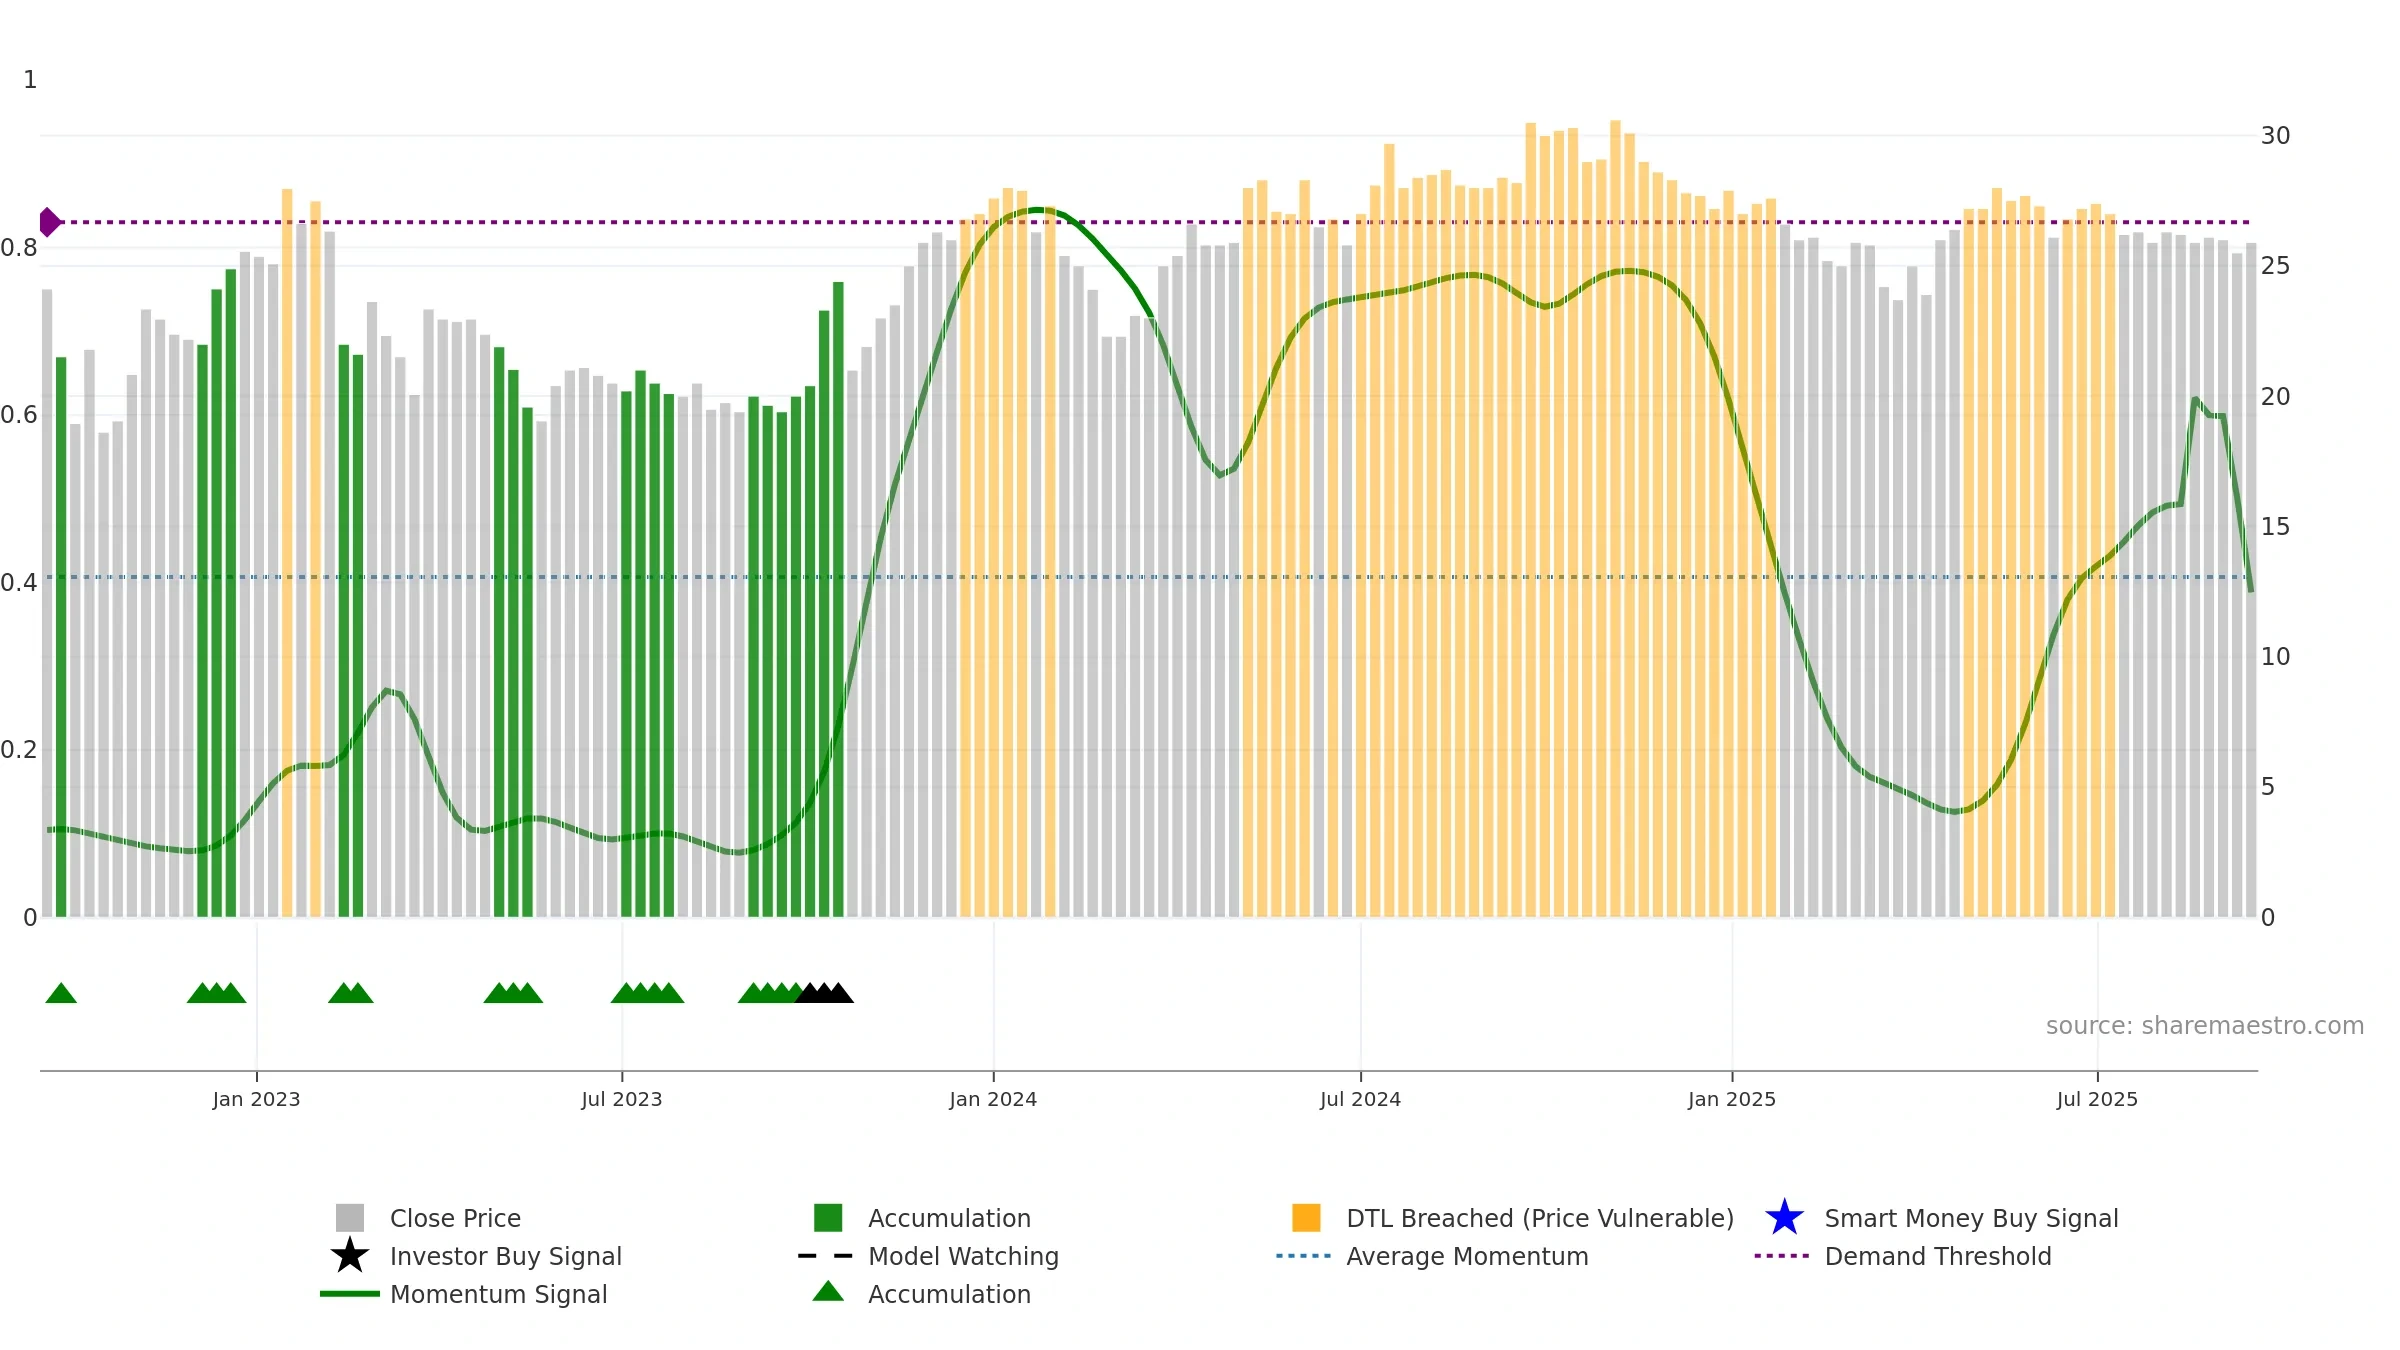Screen dimensions: 2400x1350
Task: Click the dashed Model Watching legend icon
Action: pos(826,1256)
